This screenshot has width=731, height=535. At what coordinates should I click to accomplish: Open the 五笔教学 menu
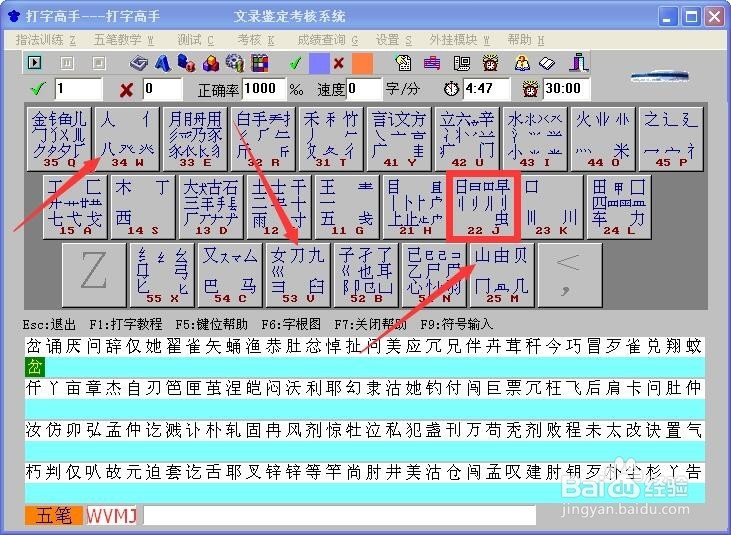(x=124, y=40)
